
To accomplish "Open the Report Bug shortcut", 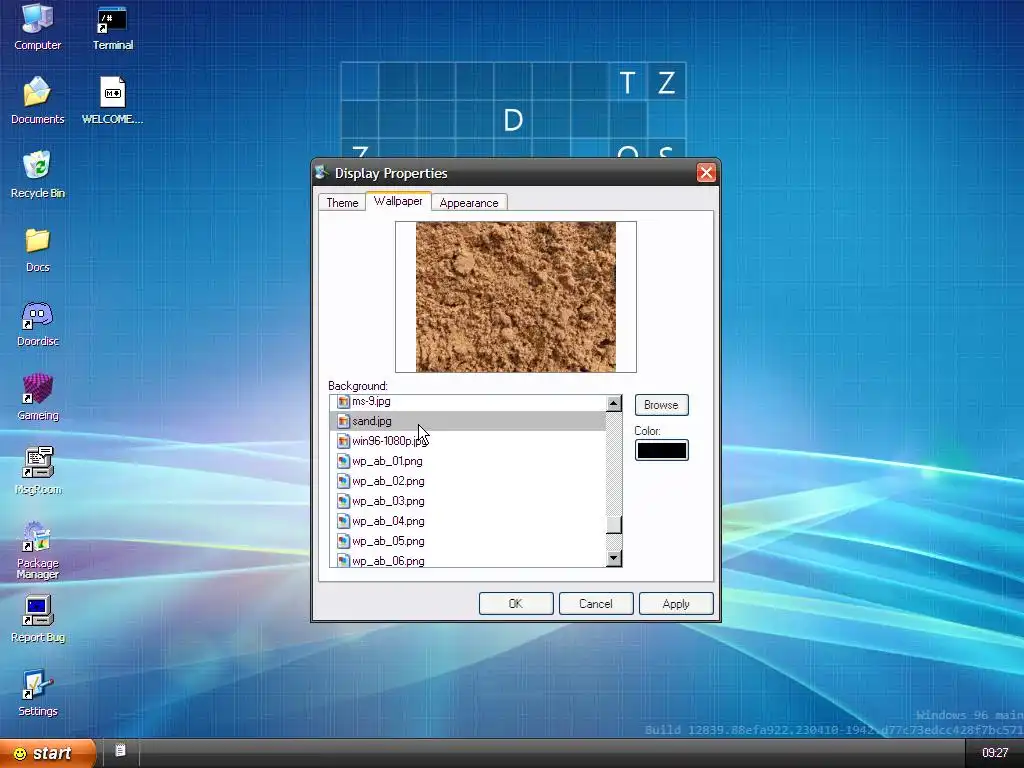I will [x=37, y=619].
